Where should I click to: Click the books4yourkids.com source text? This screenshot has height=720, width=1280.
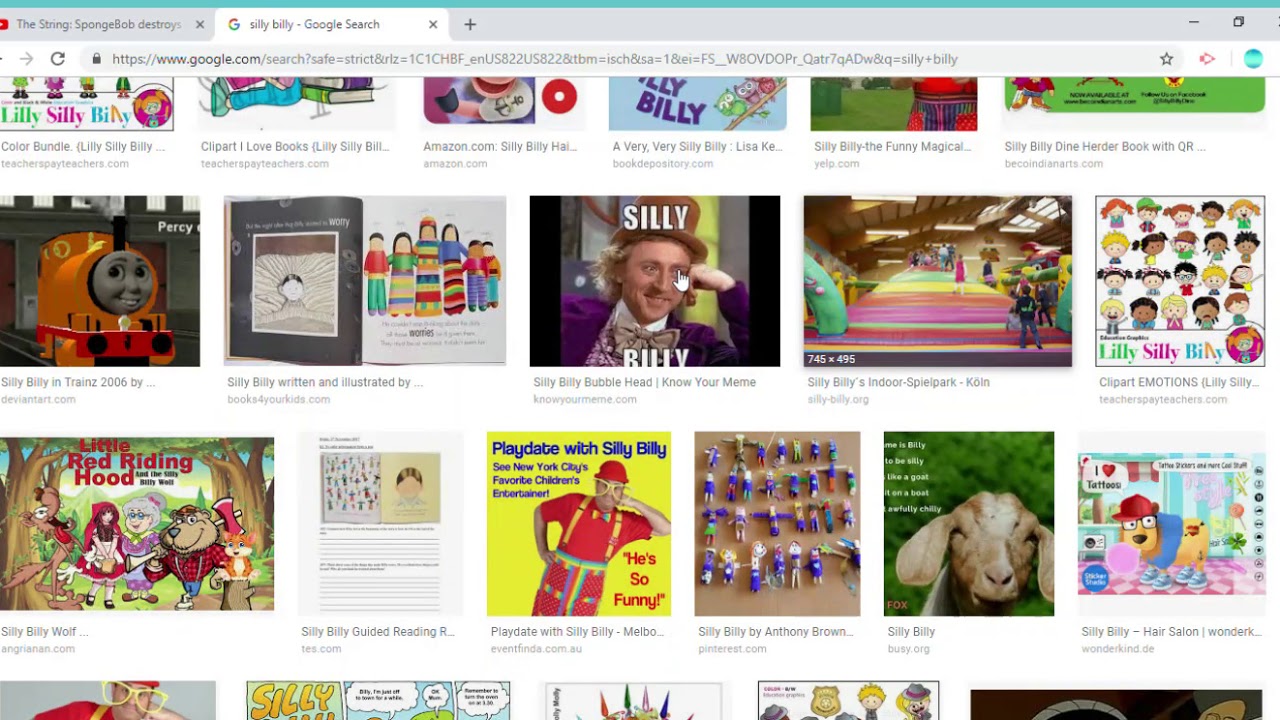coord(279,399)
